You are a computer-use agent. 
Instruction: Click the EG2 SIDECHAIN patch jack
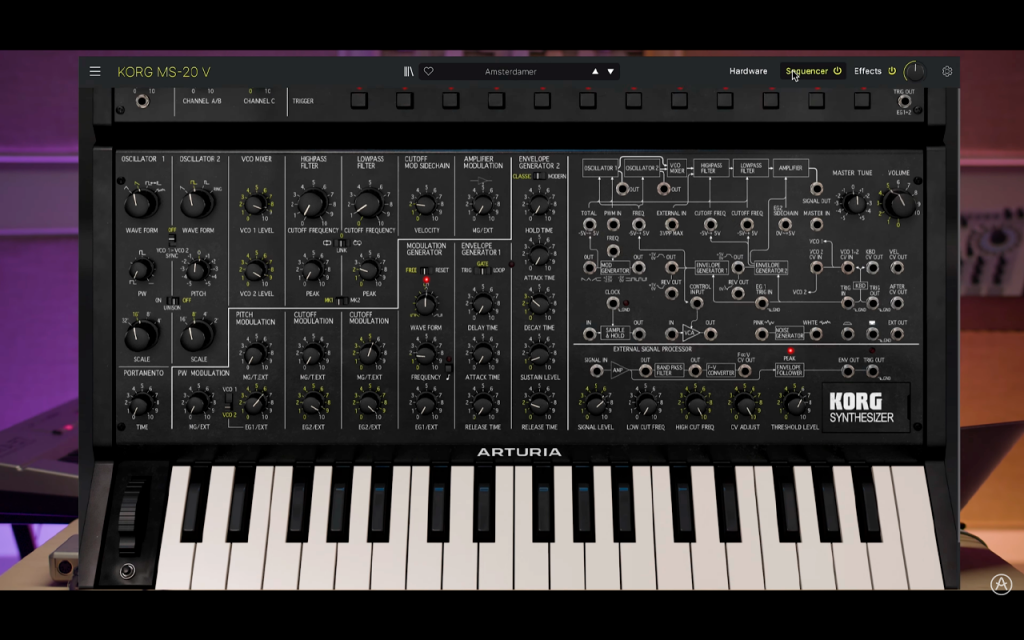785,224
